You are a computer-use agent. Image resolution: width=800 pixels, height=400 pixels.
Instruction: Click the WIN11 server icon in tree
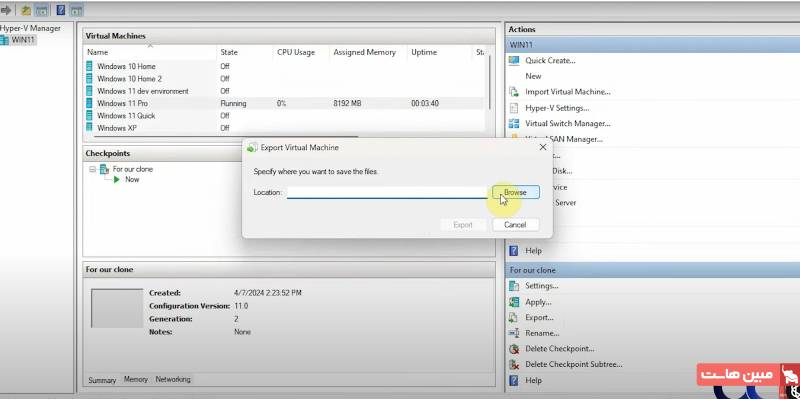(x=5, y=40)
